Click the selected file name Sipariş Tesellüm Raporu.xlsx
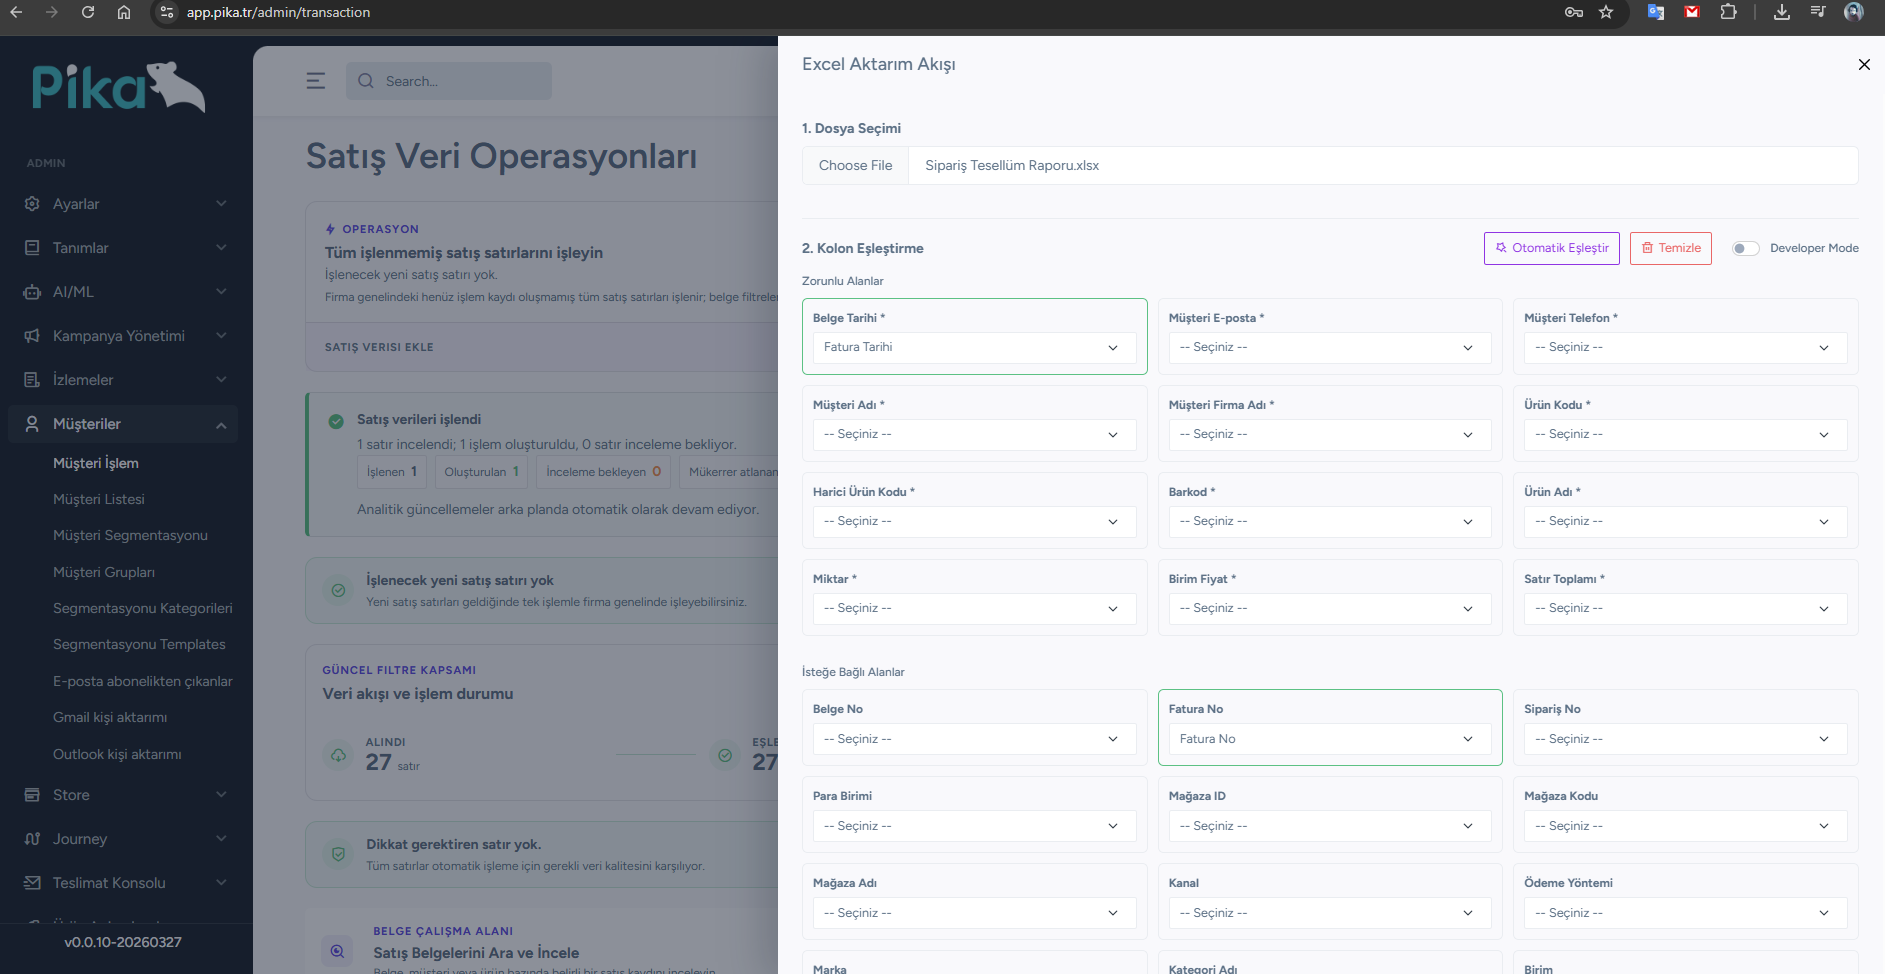The width and height of the screenshot is (1885, 974). coord(1012,166)
